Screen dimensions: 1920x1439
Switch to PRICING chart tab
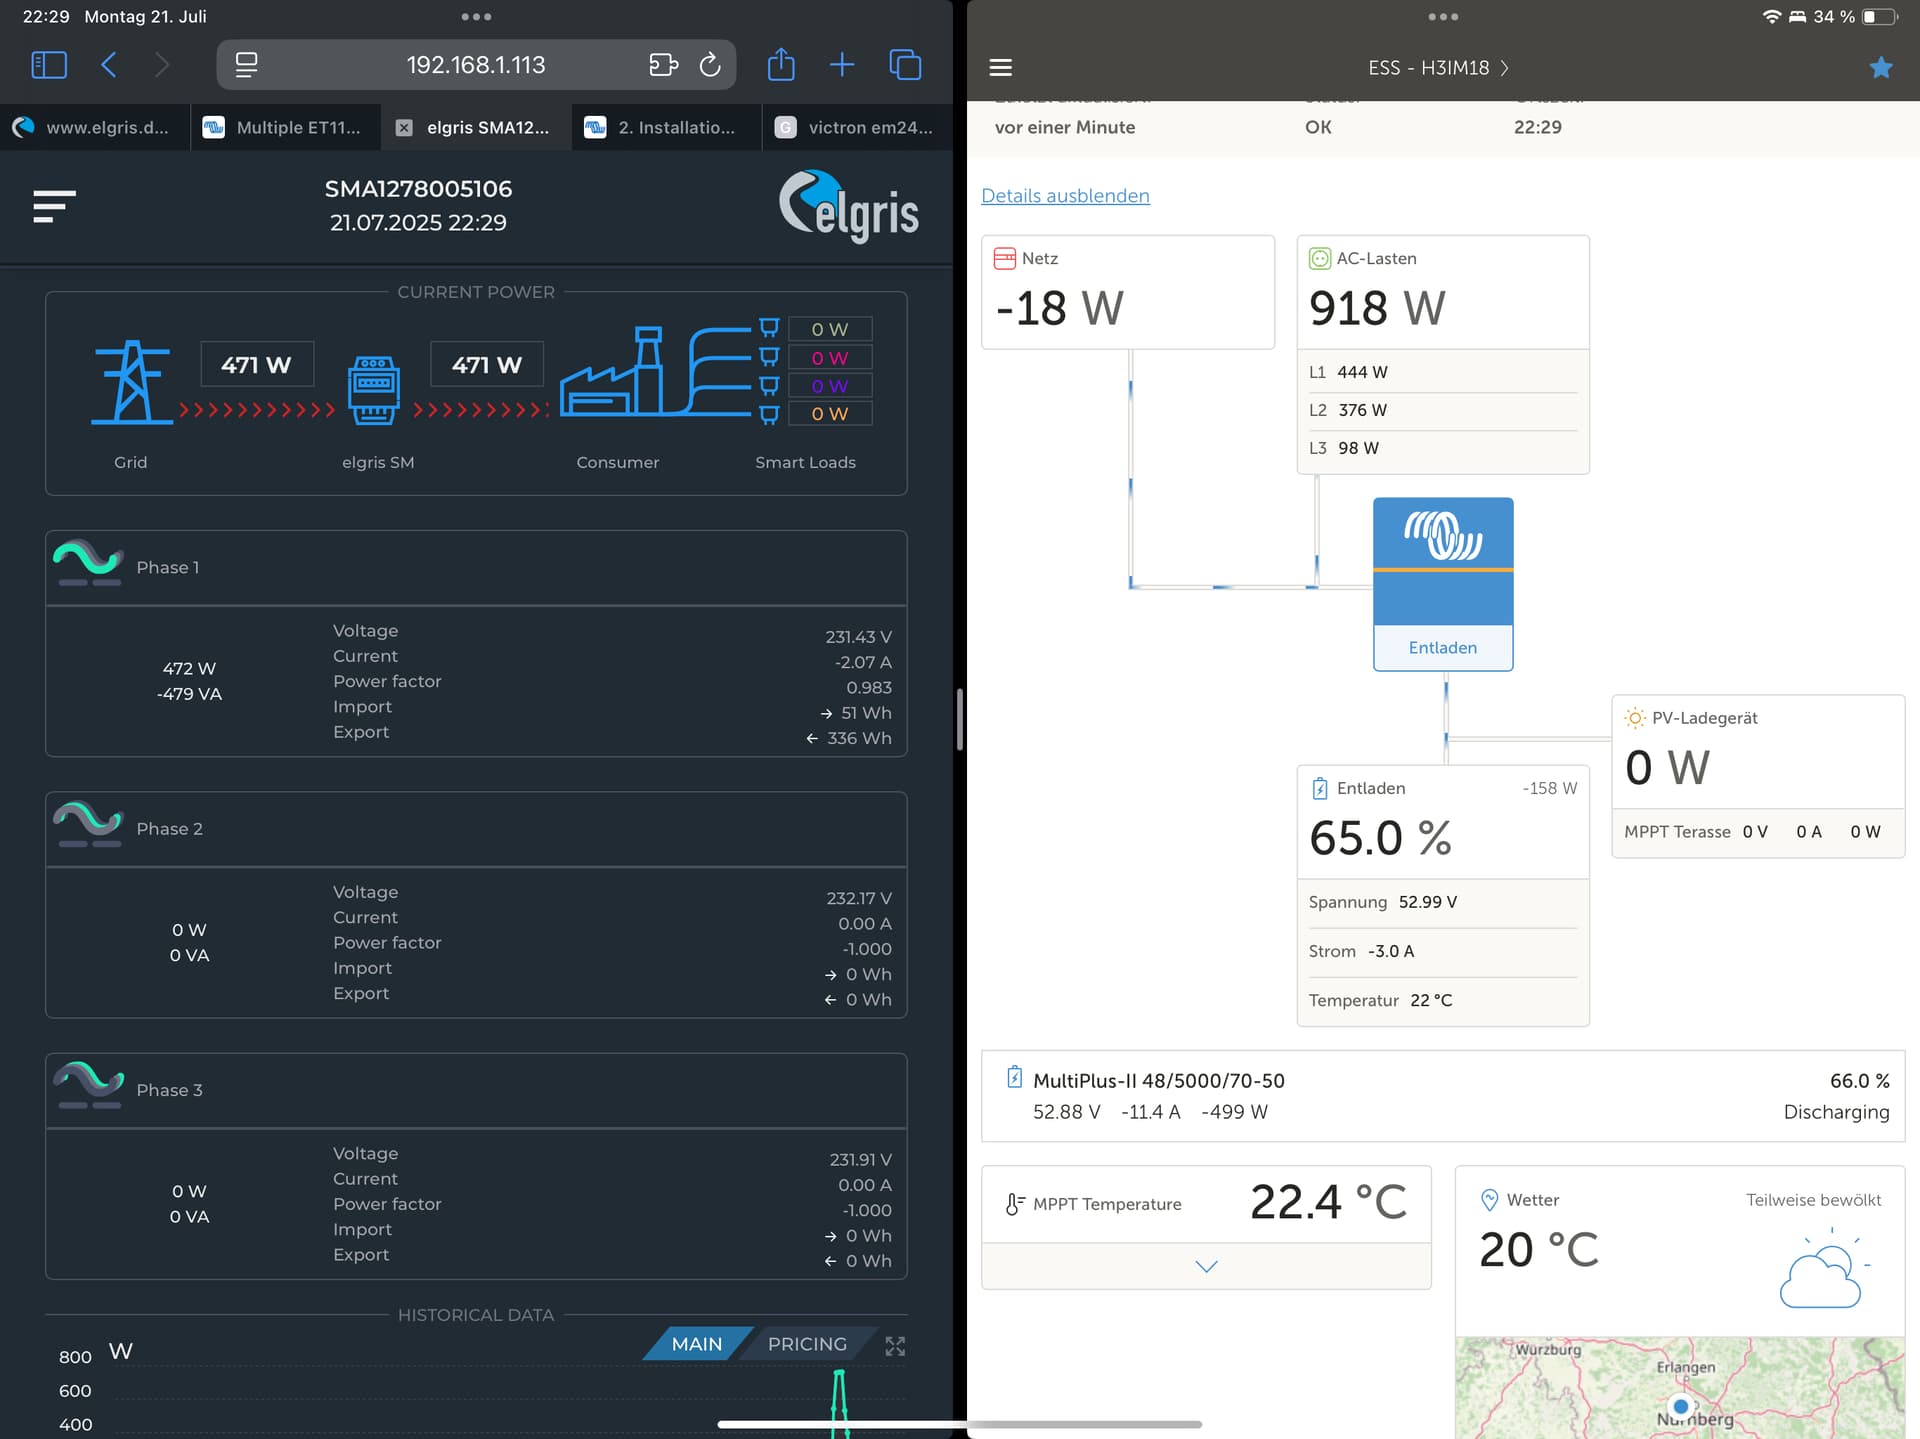click(807, 1344)
